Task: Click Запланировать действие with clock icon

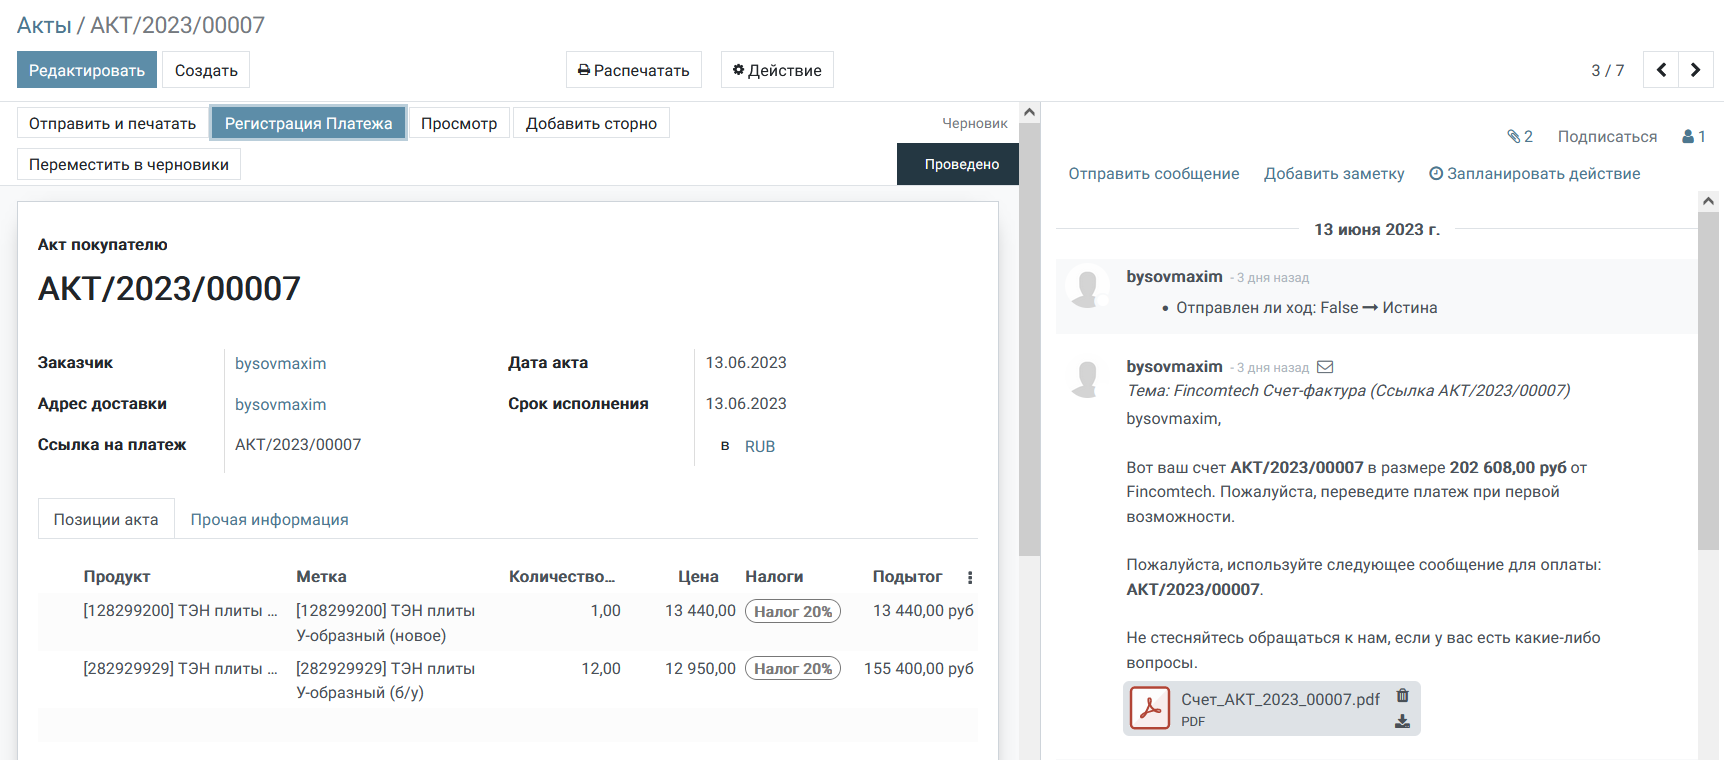Action: [1534, 174]
